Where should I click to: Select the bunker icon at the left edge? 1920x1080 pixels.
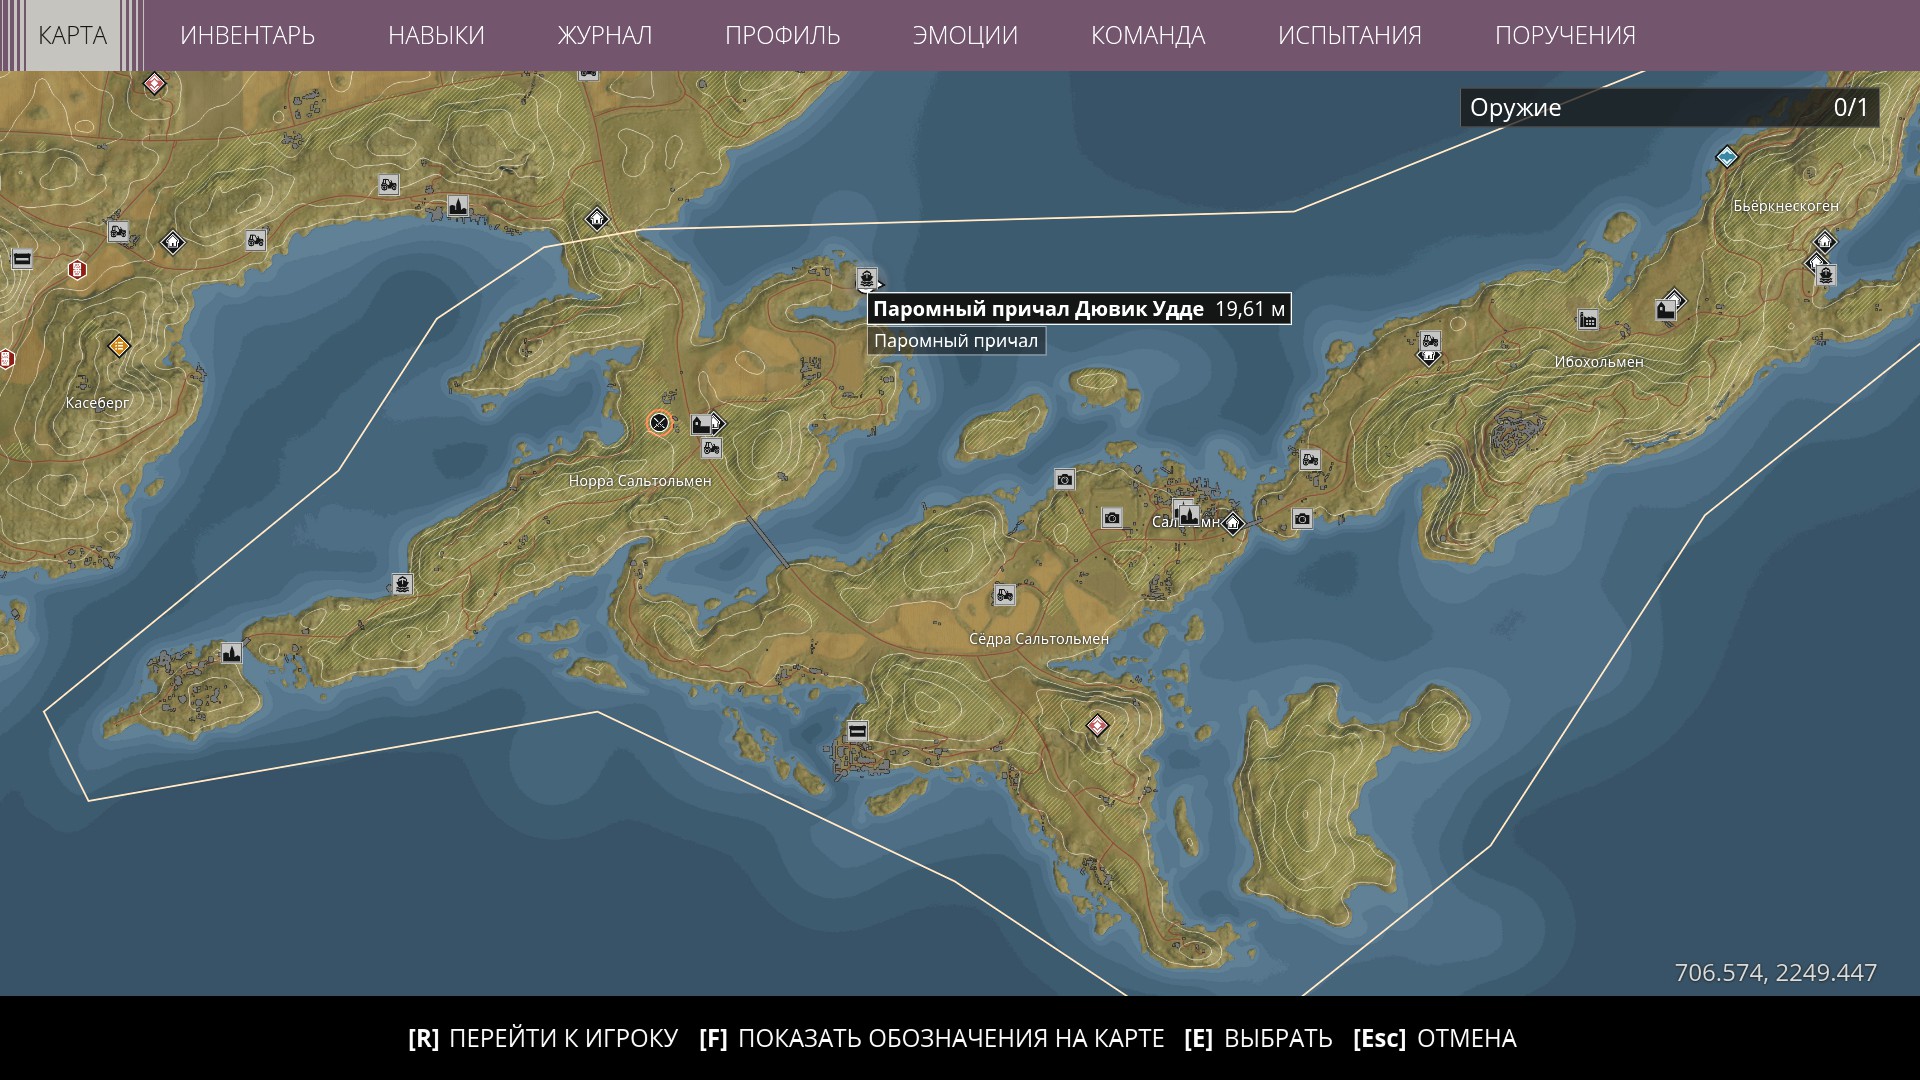click(22, 259)
